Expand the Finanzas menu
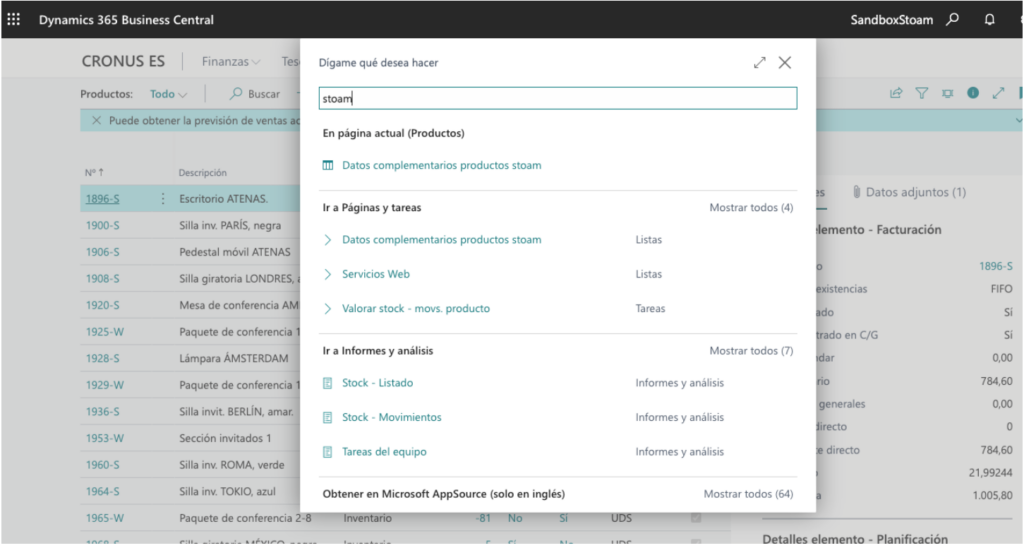Screen dimensions: 1024x548 [x=231, y=61]
